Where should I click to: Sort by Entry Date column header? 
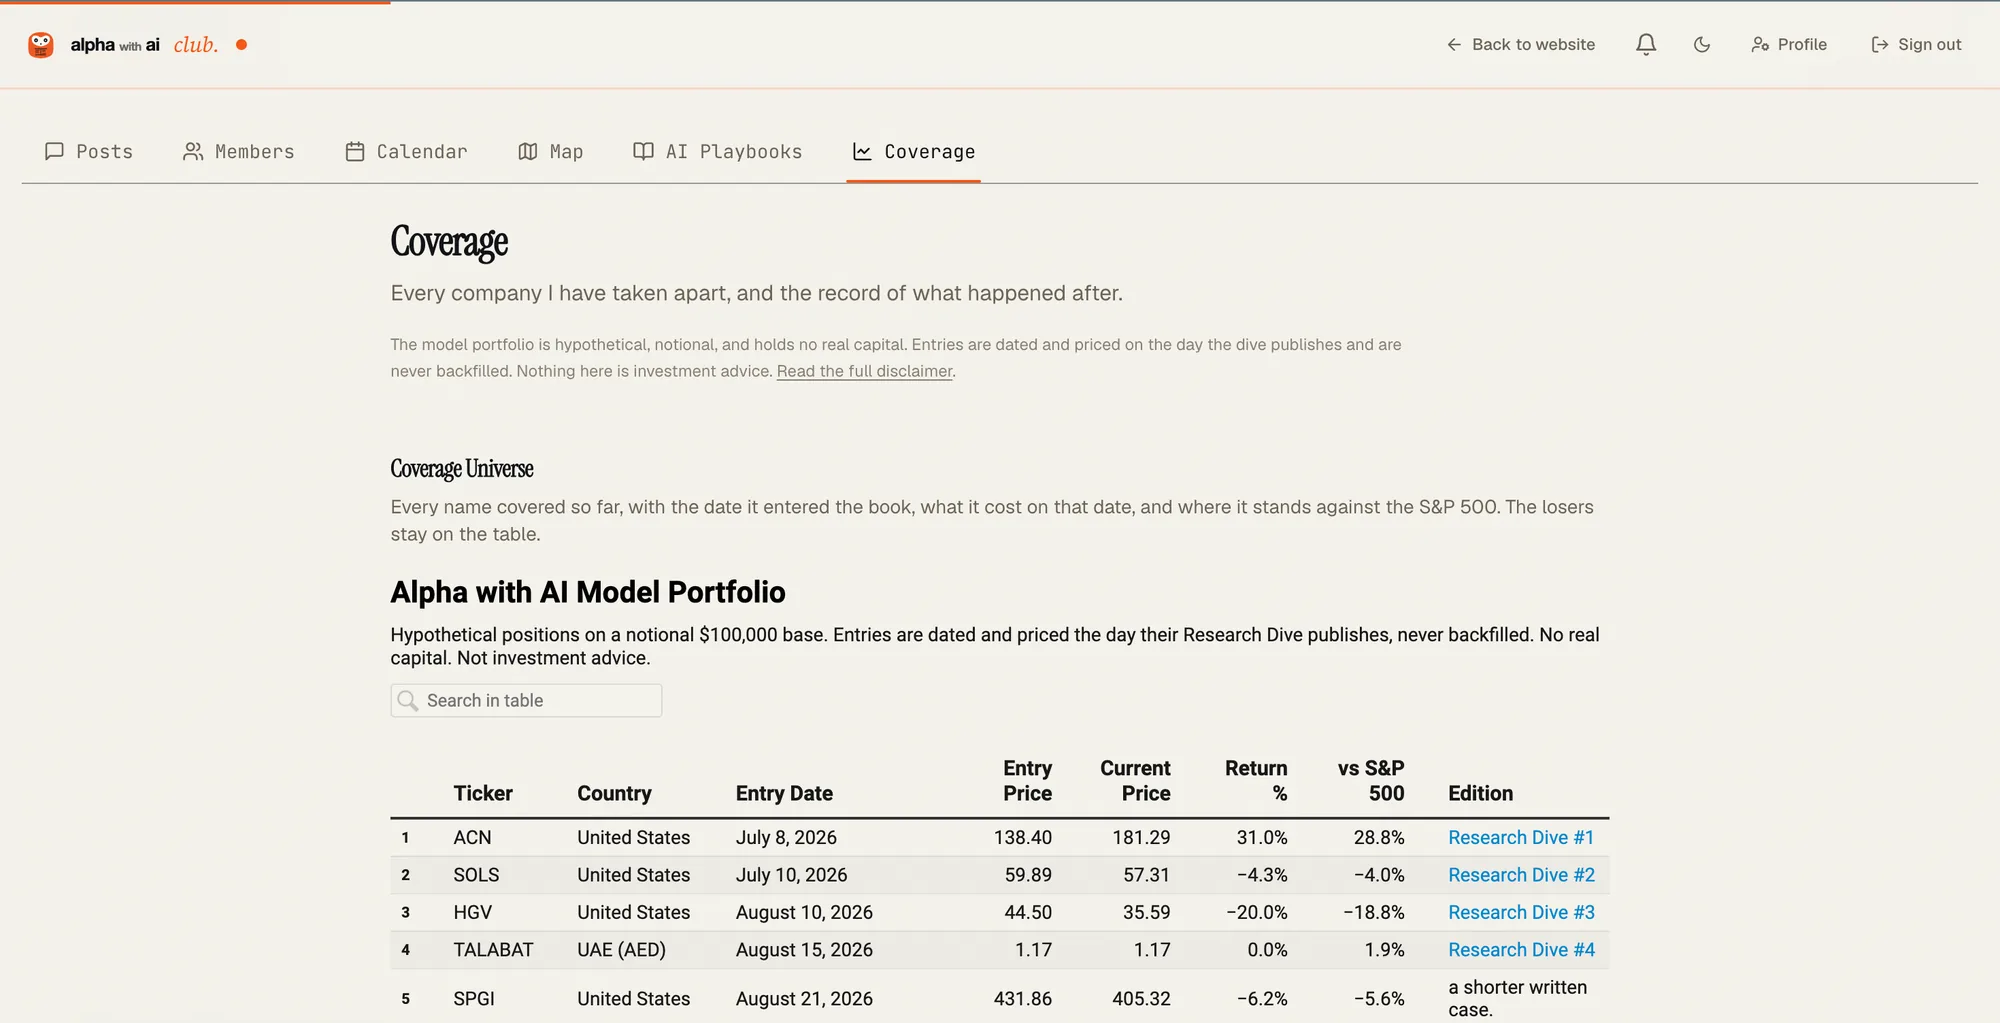[x=784, y=793]
